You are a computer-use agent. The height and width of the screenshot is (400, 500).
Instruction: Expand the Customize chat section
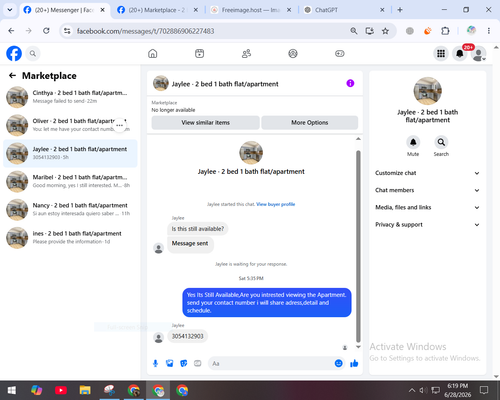pyautogui.click(x=427, y=173)
